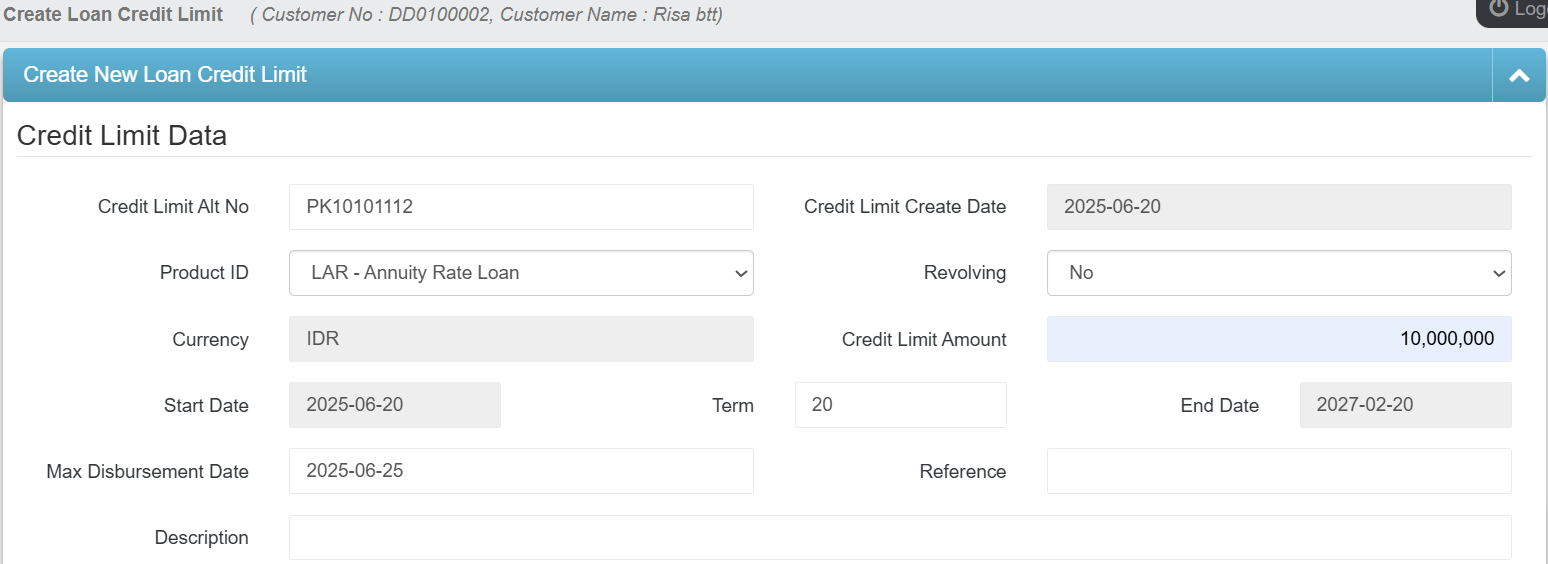The height and width of the screenshot is (564, 1548).
Task: Click the Reference input field
Action: 1279,471
